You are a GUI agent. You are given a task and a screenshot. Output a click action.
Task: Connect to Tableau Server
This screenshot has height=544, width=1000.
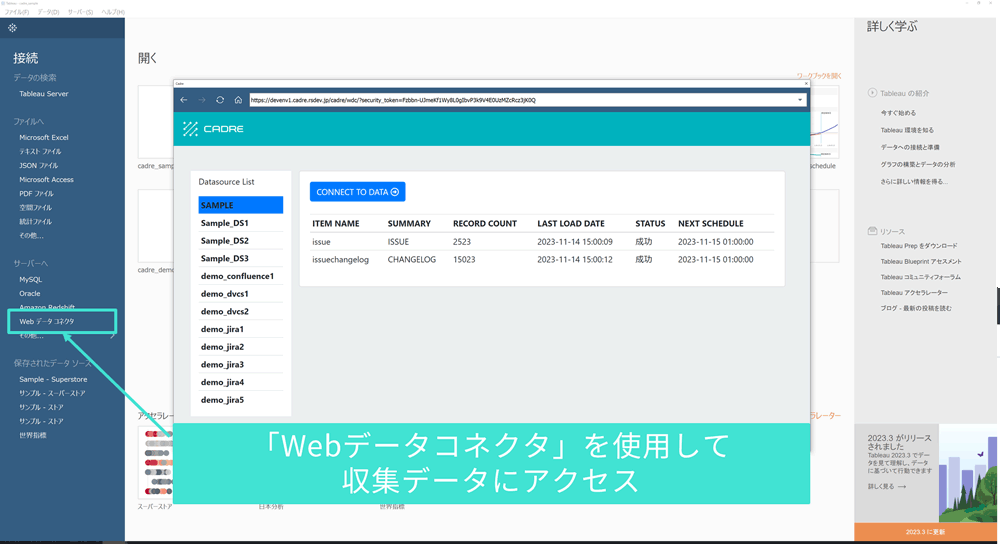click(x=43, y=94)
